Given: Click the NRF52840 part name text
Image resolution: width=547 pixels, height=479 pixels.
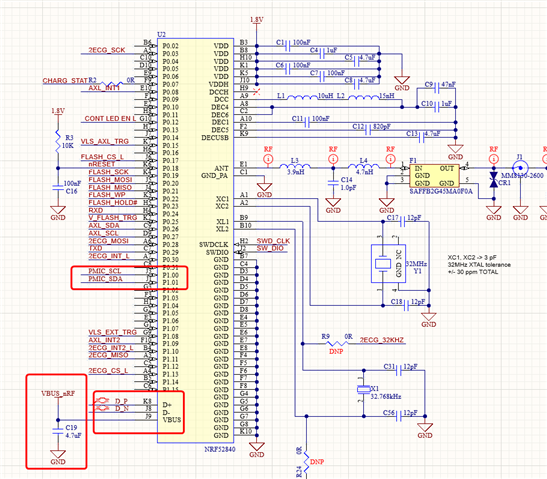Looking at the screenshot, I should coord(220,450).
